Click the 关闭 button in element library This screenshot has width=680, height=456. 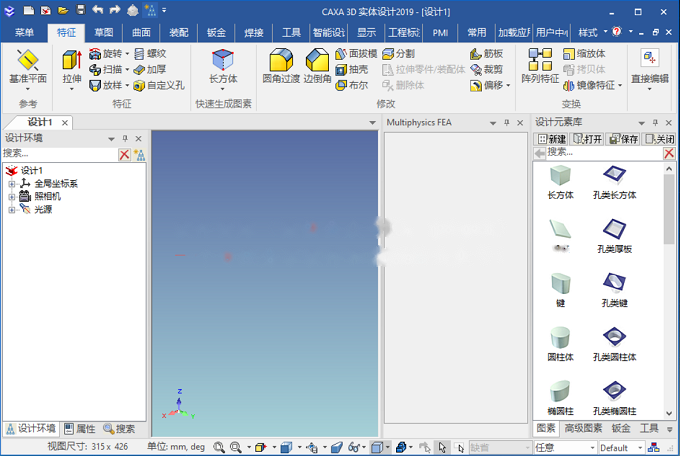point(659,139)
